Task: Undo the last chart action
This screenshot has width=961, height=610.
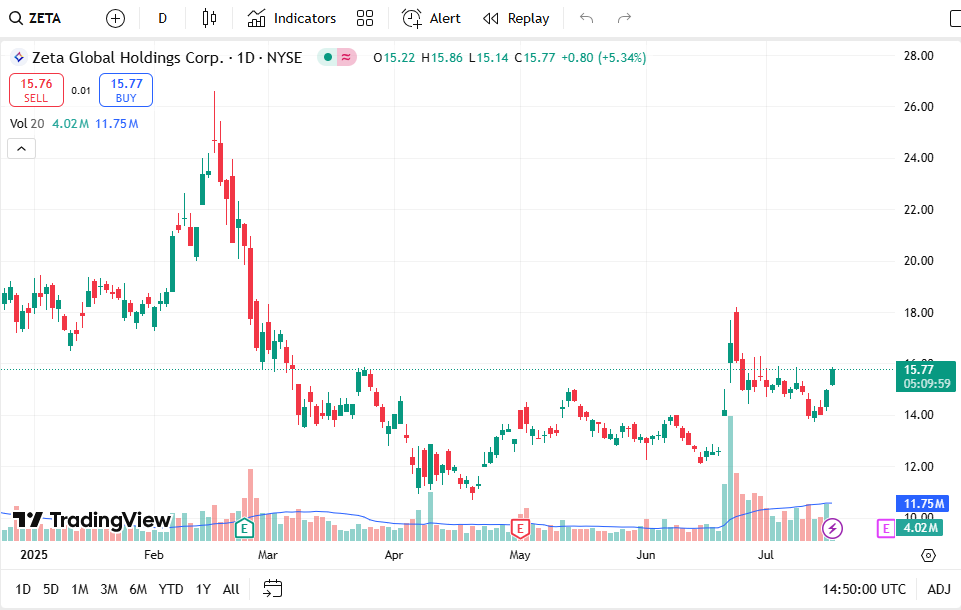Action: (x=587, y=18)
